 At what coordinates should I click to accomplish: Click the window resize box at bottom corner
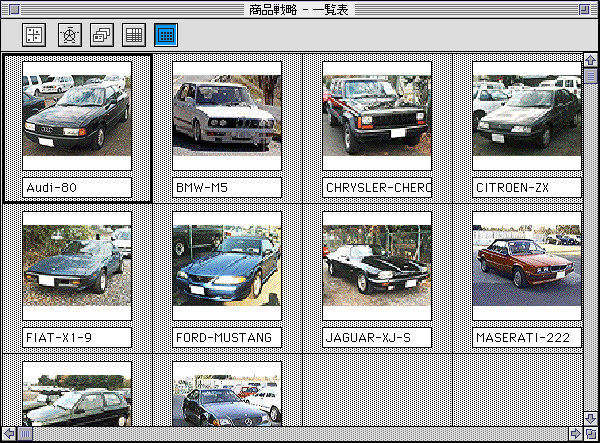pos(591,434)
